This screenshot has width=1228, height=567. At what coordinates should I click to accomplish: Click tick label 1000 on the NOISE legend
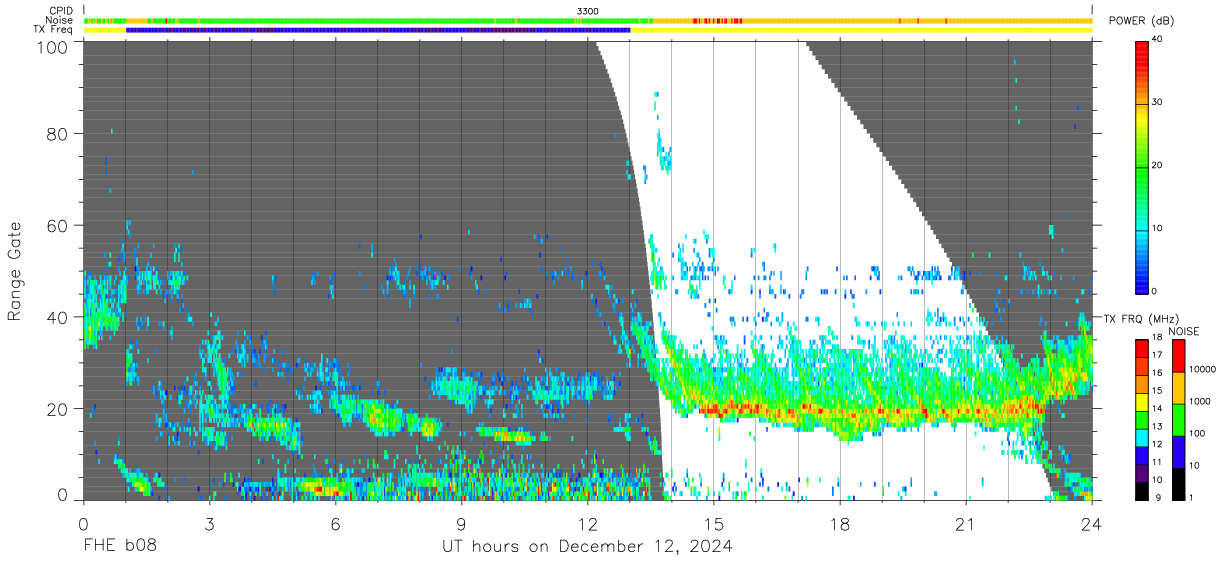pos(1201,400)
